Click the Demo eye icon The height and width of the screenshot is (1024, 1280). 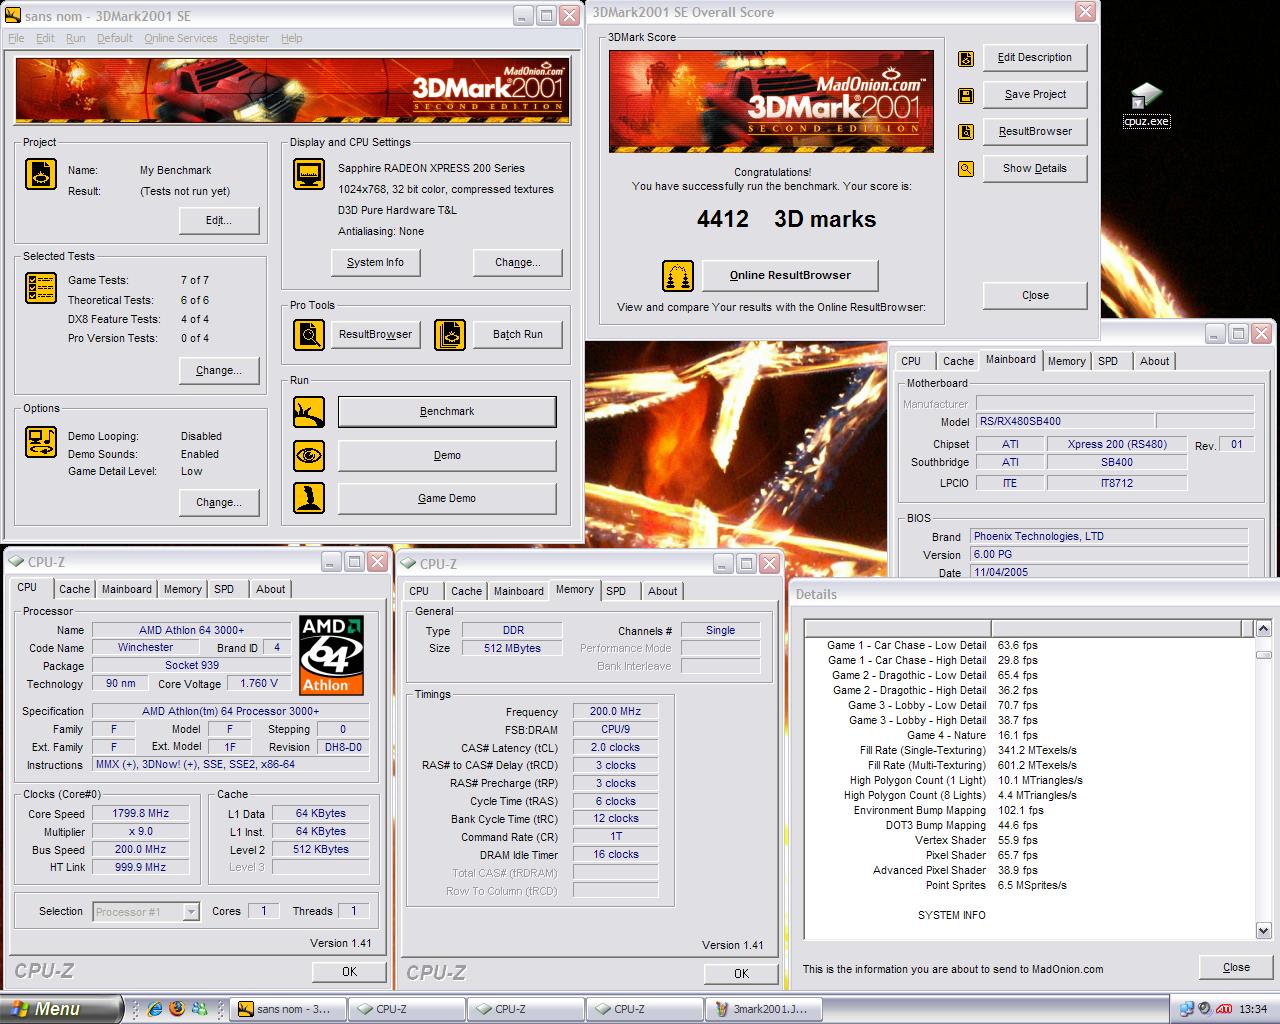coord(309,455)
